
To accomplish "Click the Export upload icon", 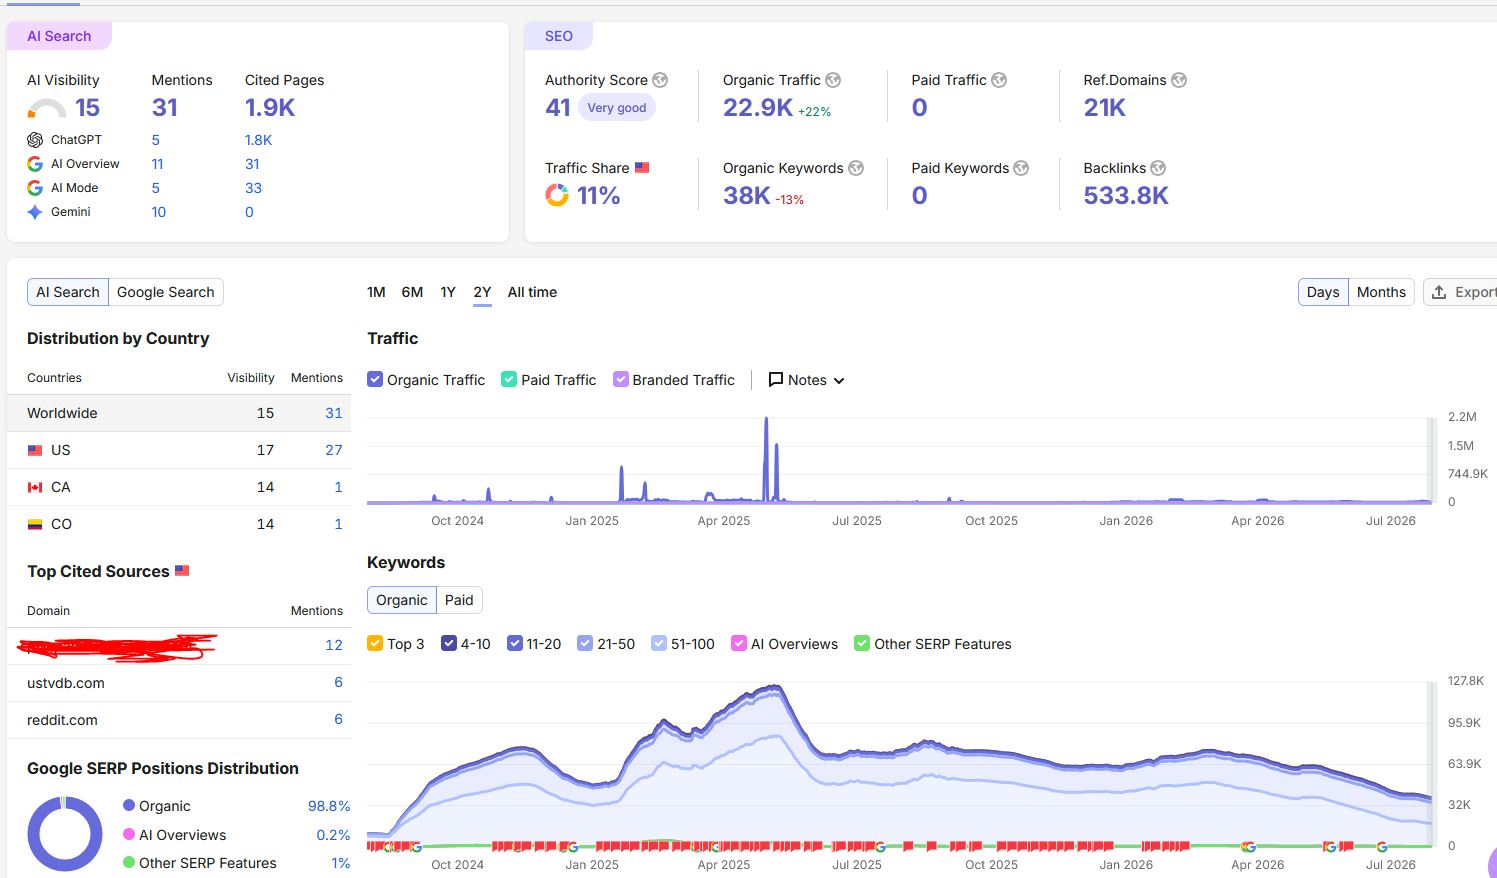I will pos(1439,292).
